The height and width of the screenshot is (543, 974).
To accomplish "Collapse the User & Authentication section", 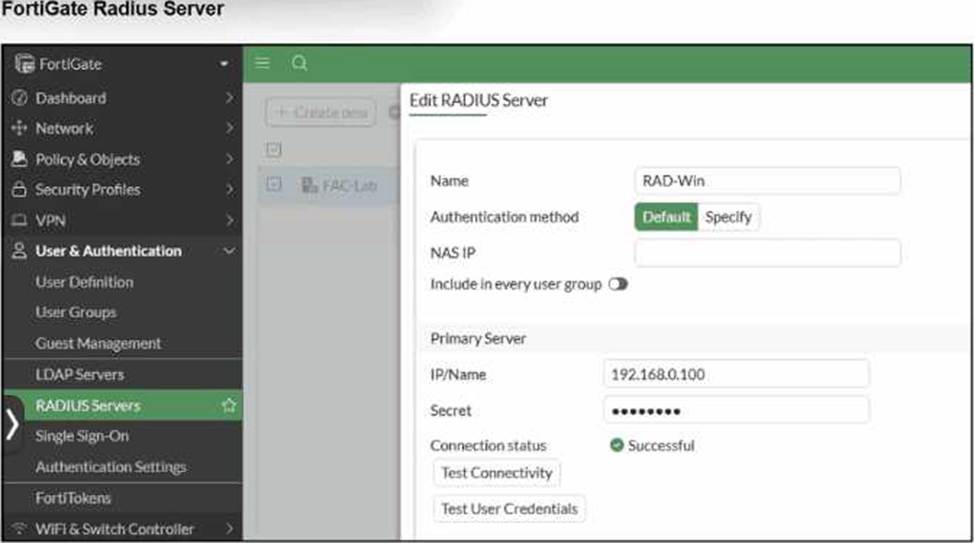I will click(x=229, y=251).
